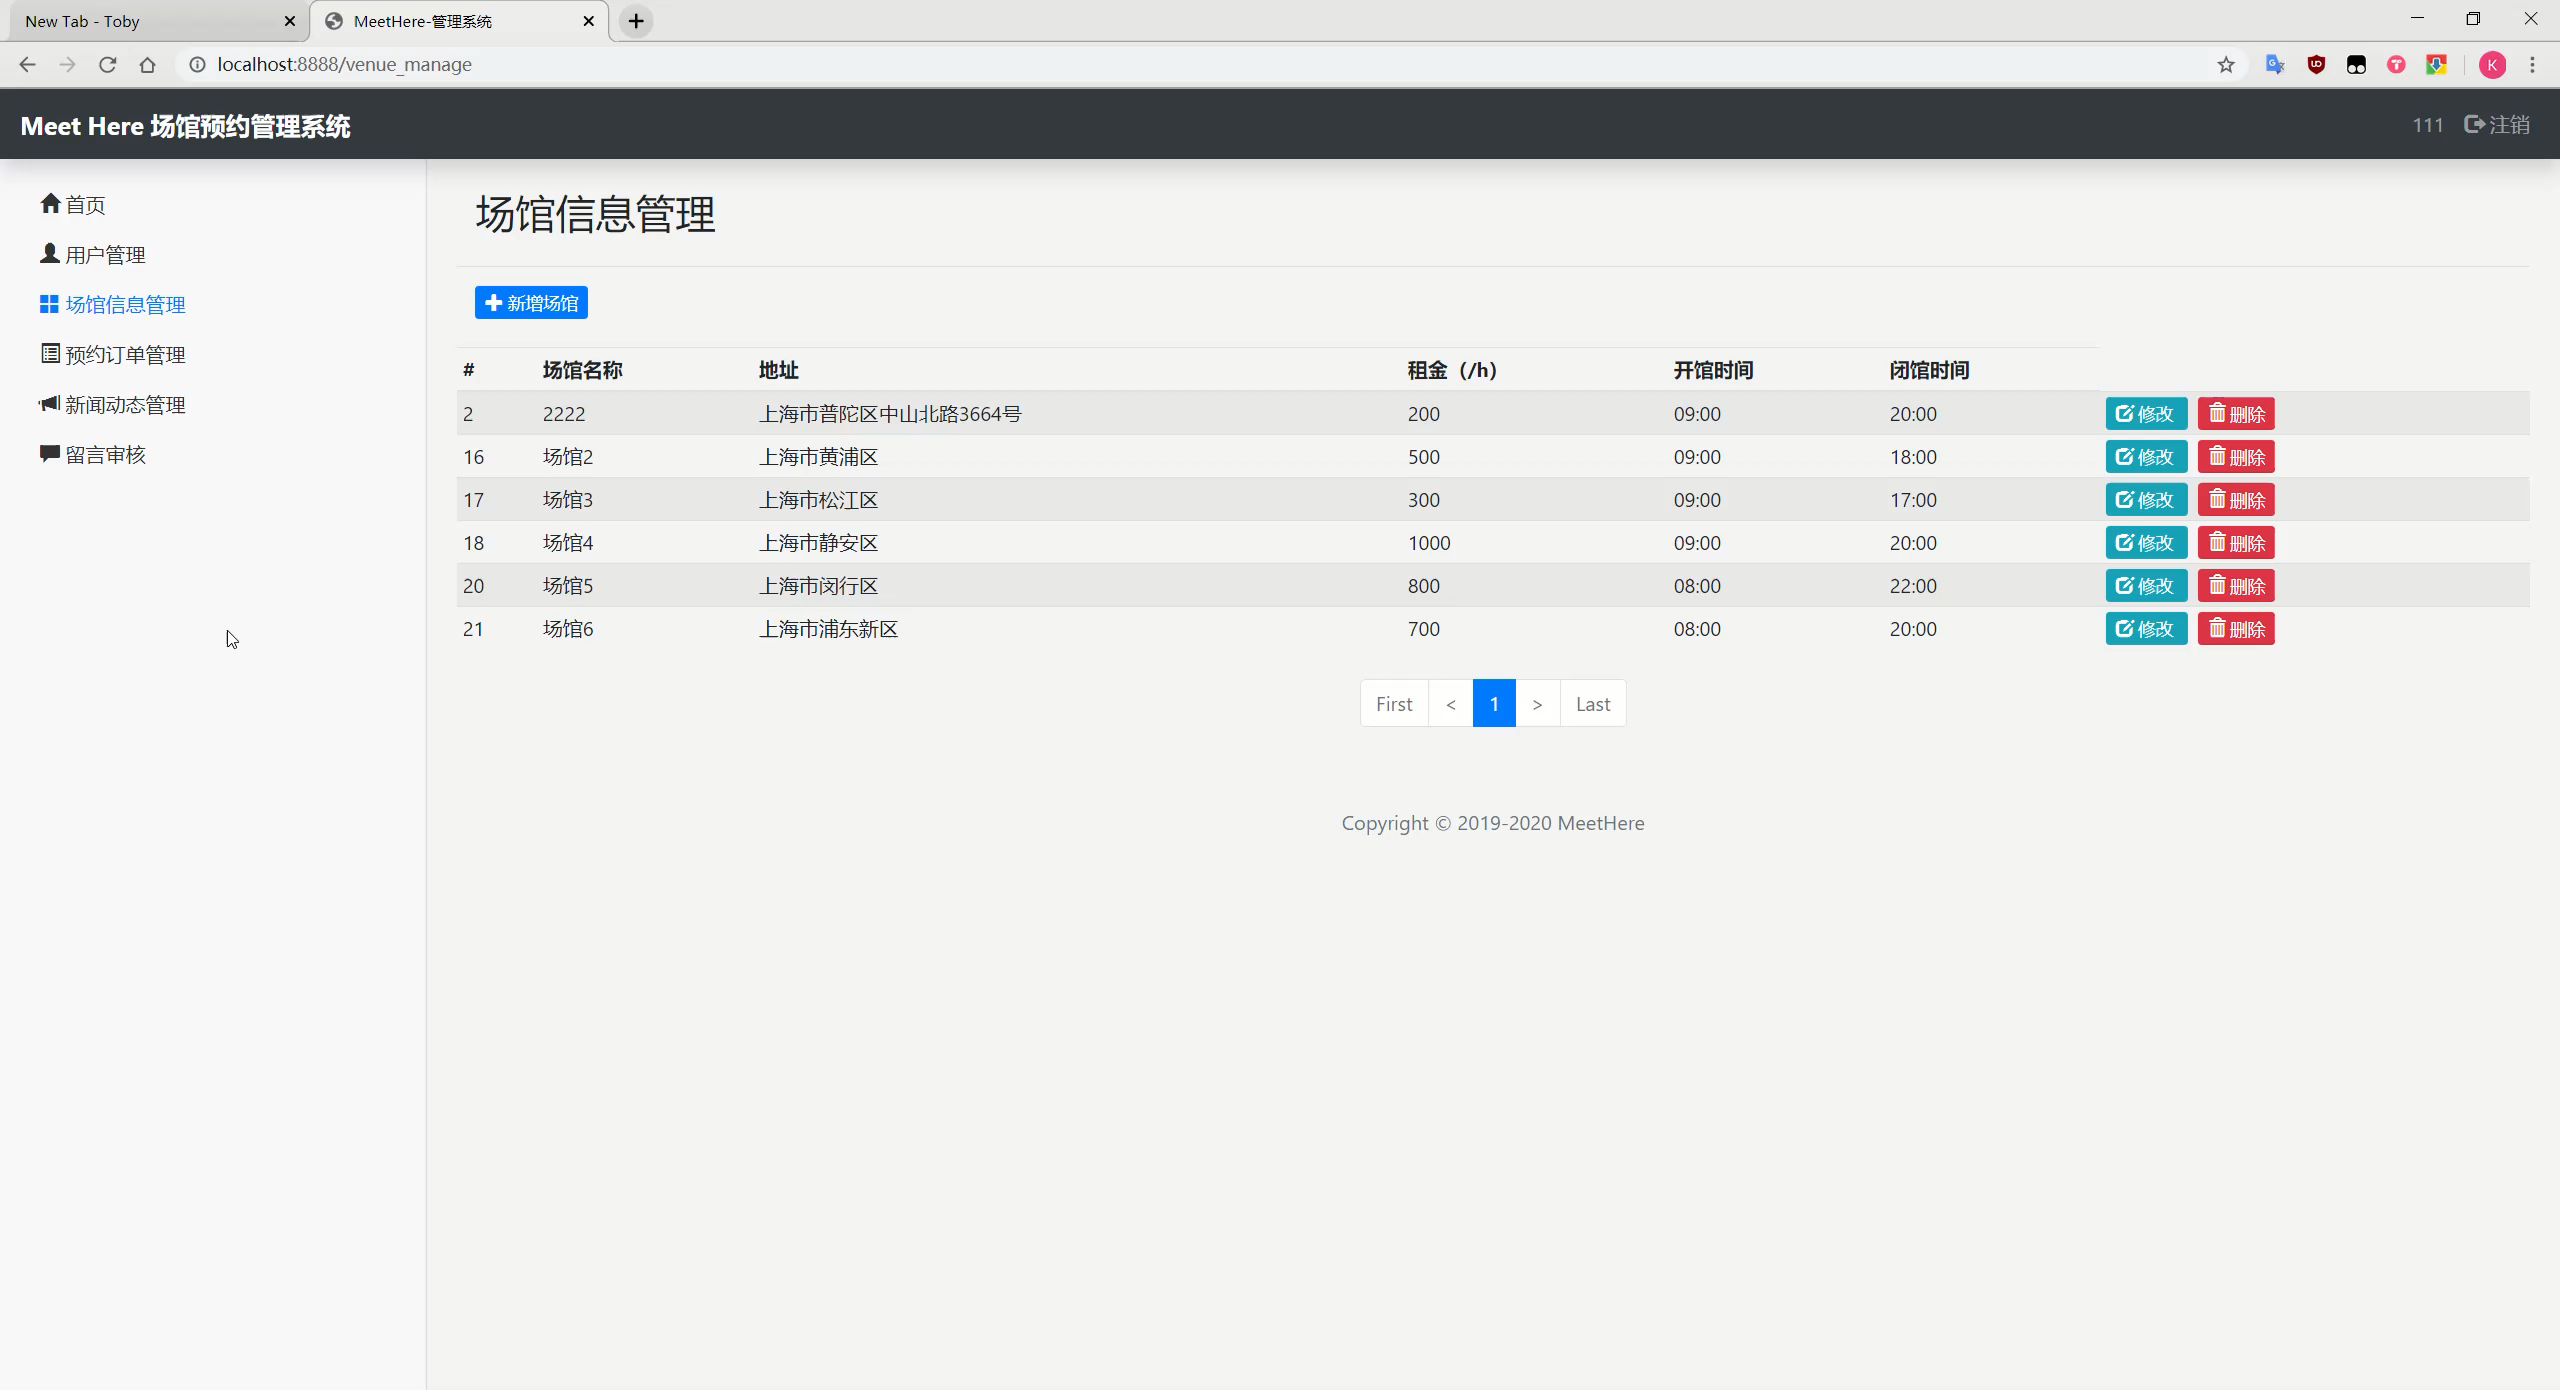The image size is (2560, 1390).
Task: Click 首页 sidebar home icon
Action: click(50, 204)
